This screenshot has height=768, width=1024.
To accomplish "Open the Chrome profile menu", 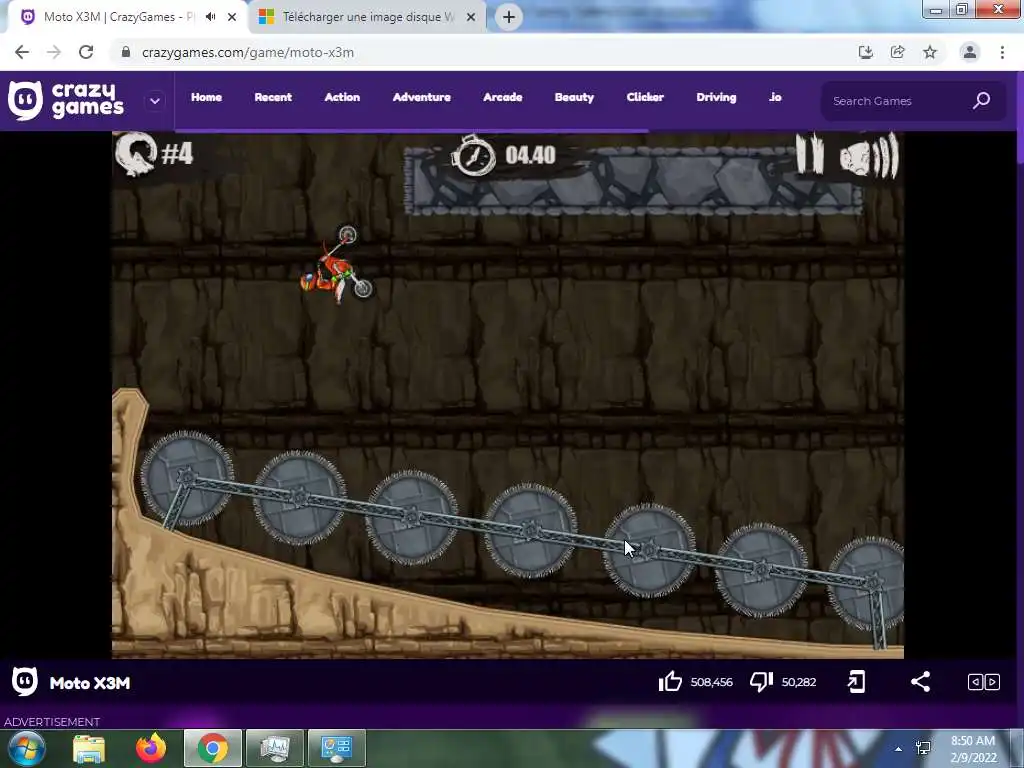I will tap(970, 52).
